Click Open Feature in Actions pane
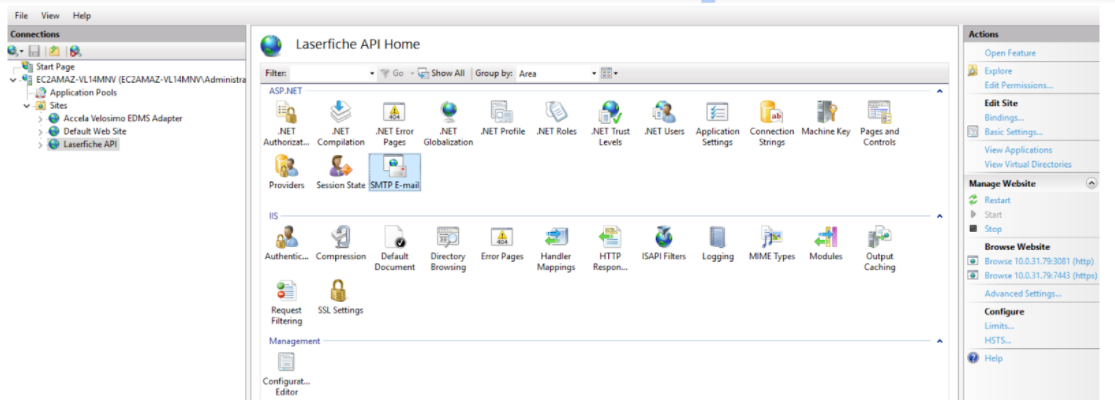Image resolution: width=1115 pixels, height=410 pixels. pyautogui.click(x=1010, y=53)
